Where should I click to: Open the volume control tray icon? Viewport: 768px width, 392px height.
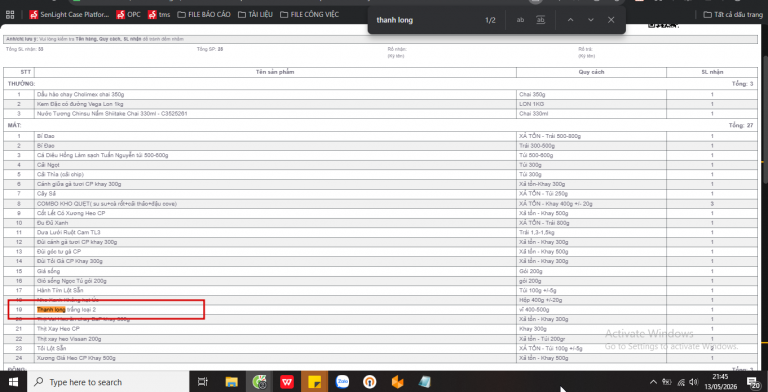(x=694, y=382)
